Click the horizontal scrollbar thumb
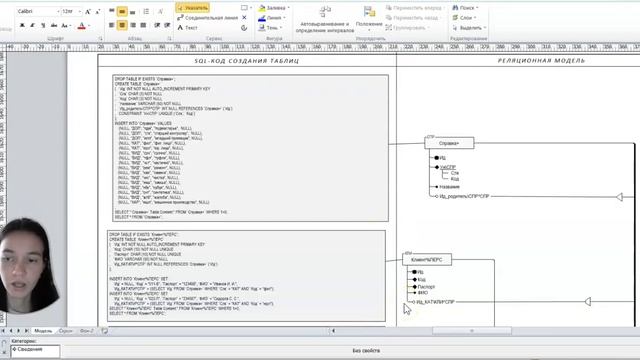The image size is (640, 360). 472,331
